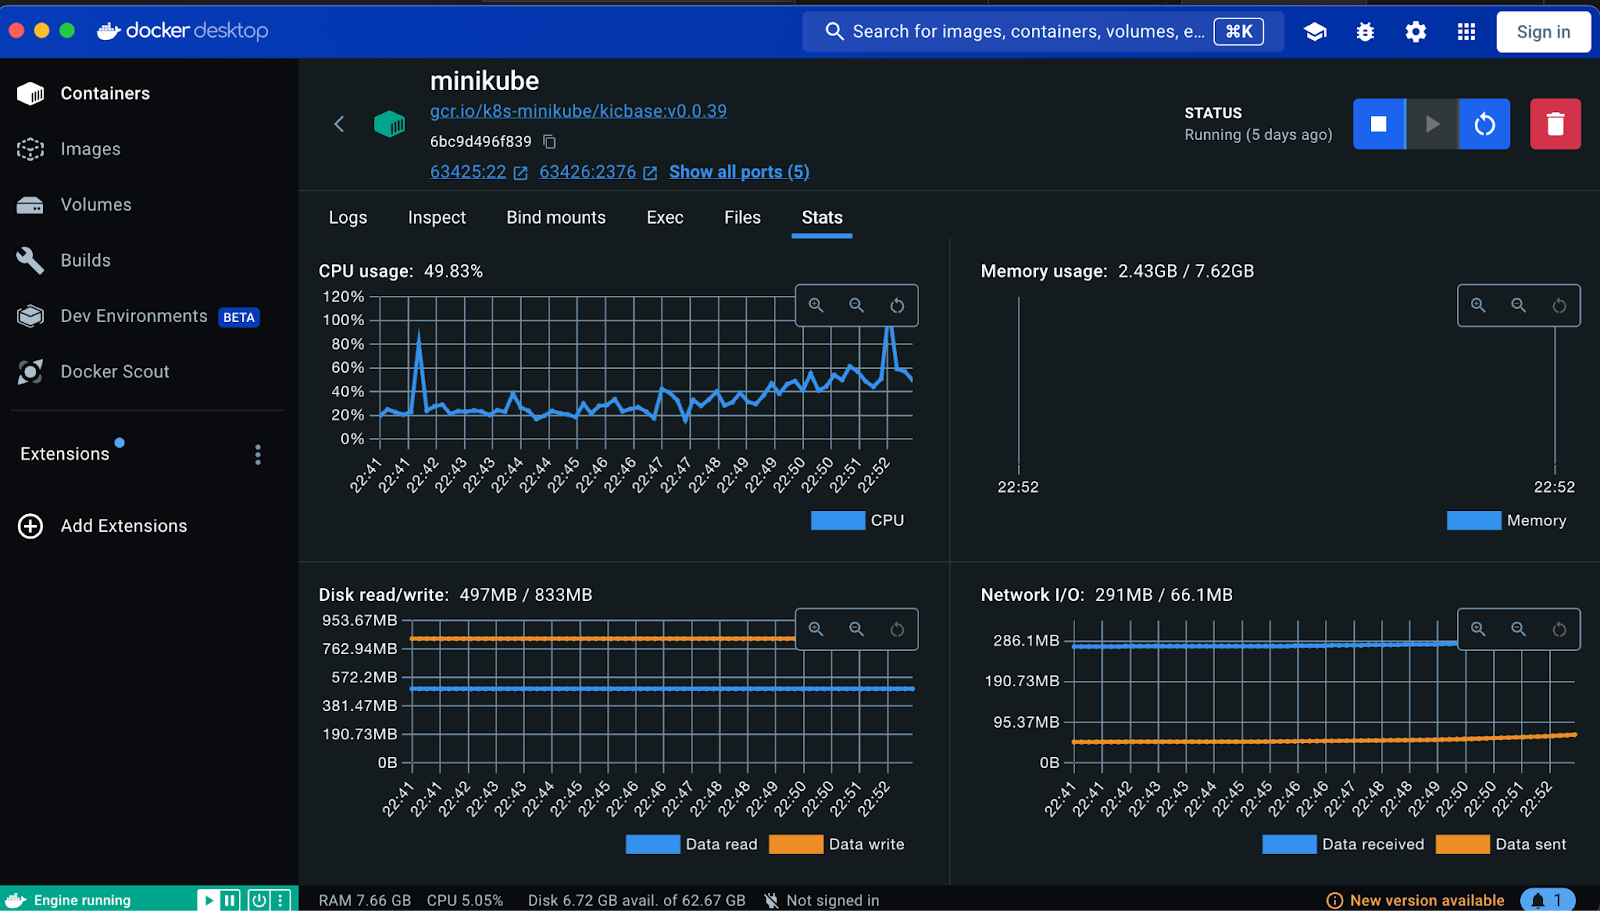
Task: Delete the minikube container
Action: pos(1555,124)
